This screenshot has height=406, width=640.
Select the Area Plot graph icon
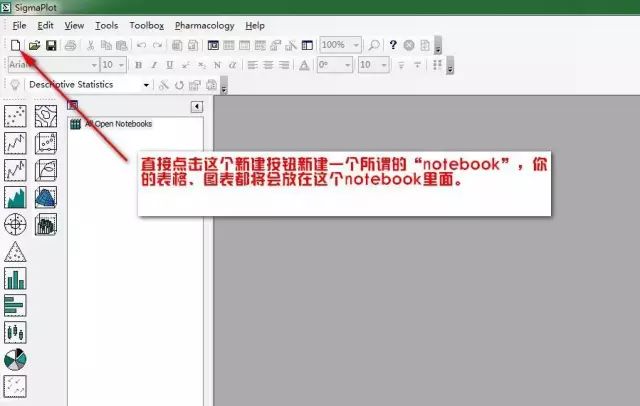15,197
